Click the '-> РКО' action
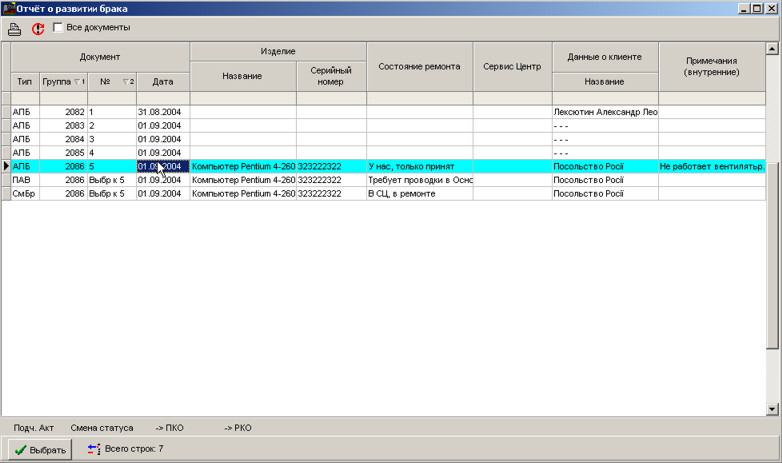The width and height of the screenshot is (782, 463). coord(237,428)
